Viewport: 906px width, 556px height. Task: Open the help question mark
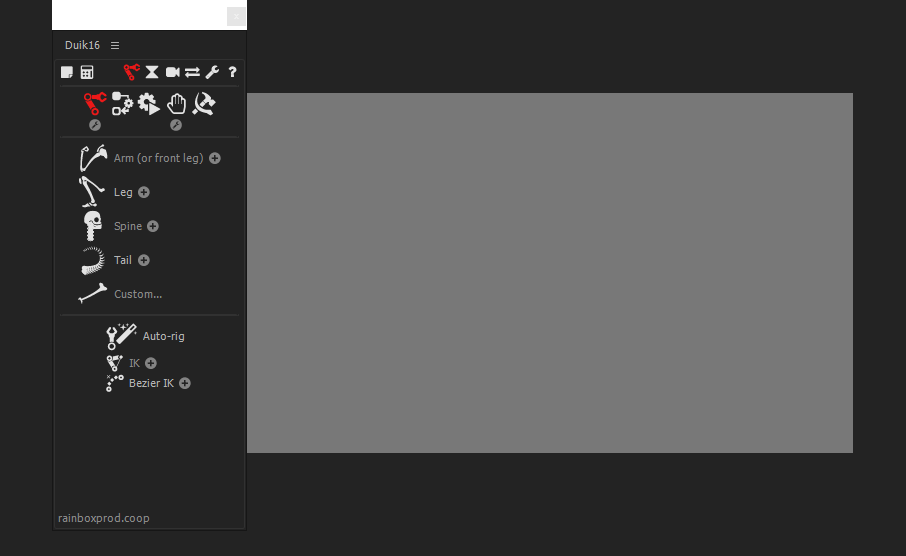point(232,72)
